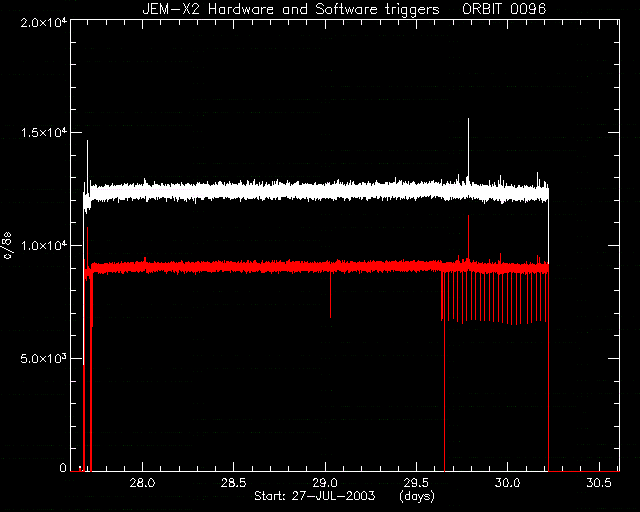Select the ORBIT 0096 label

504,9
